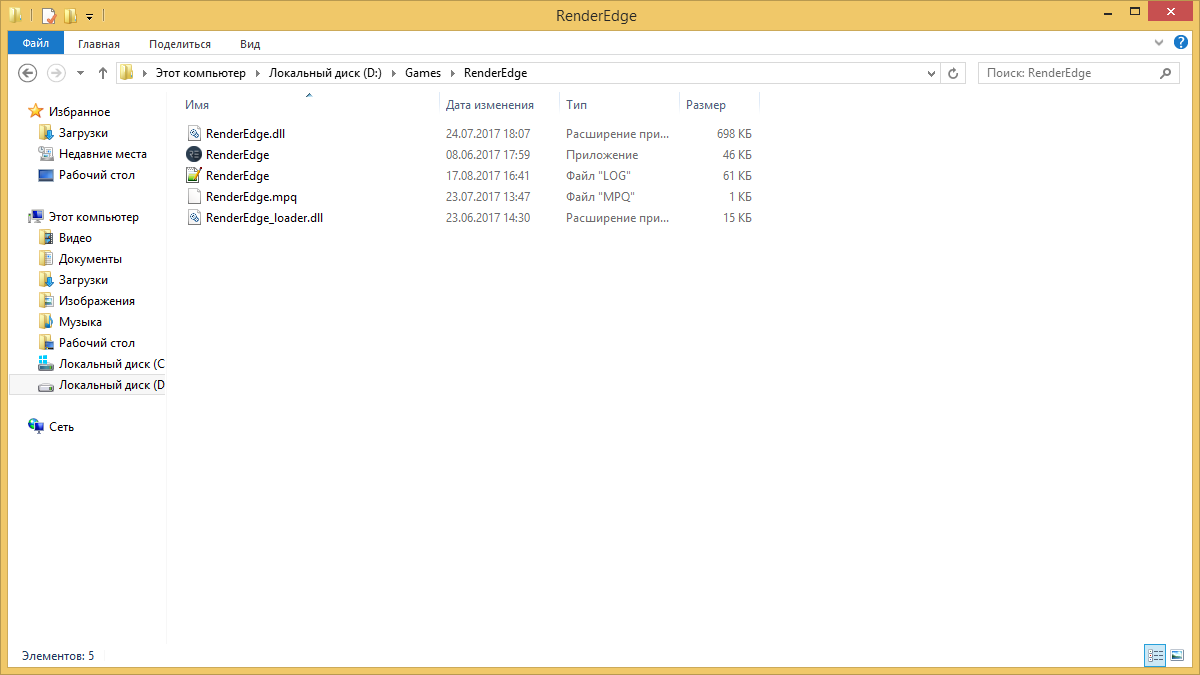Screen dimensions: 1200x675
Task: Open Рабочий стол under Этот компьютер
Action: (96, 343)
